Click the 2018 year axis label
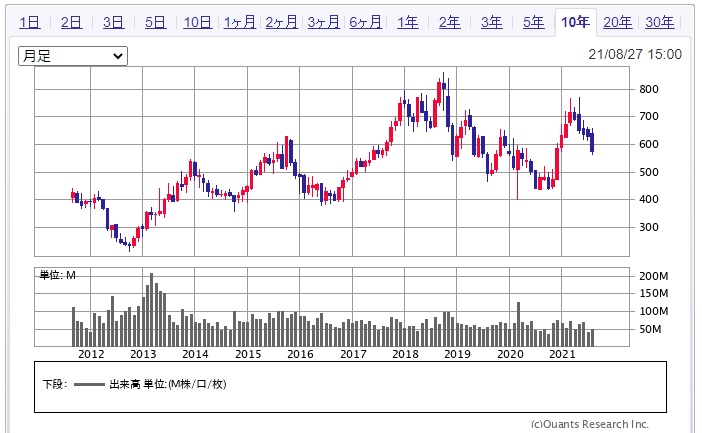Image resolution: width=702 pixels, height=433 pixels. coord(405,354)
